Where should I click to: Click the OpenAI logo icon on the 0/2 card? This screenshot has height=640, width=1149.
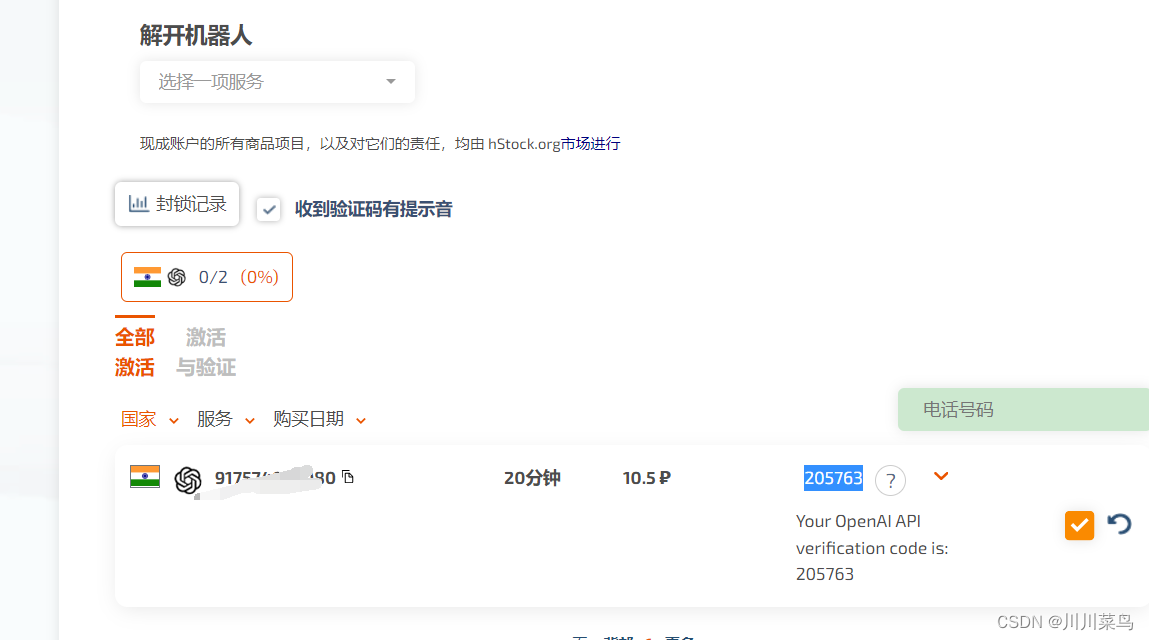(x=177, y=277)
